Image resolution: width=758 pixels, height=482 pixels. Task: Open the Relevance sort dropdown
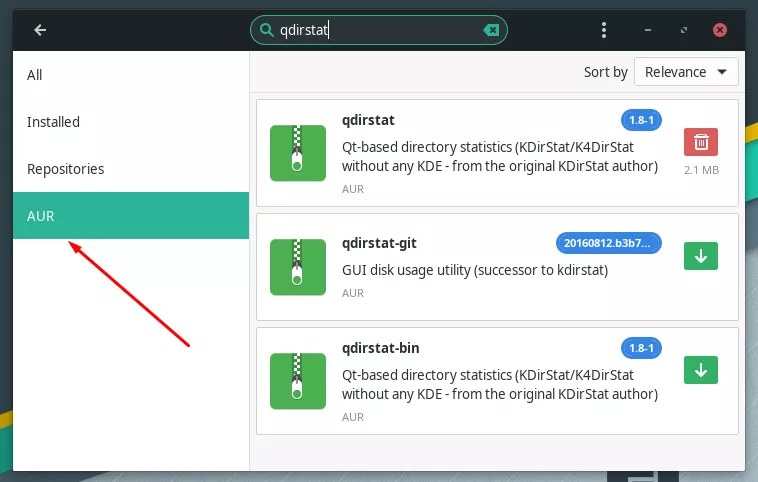[x=686, y=72]
